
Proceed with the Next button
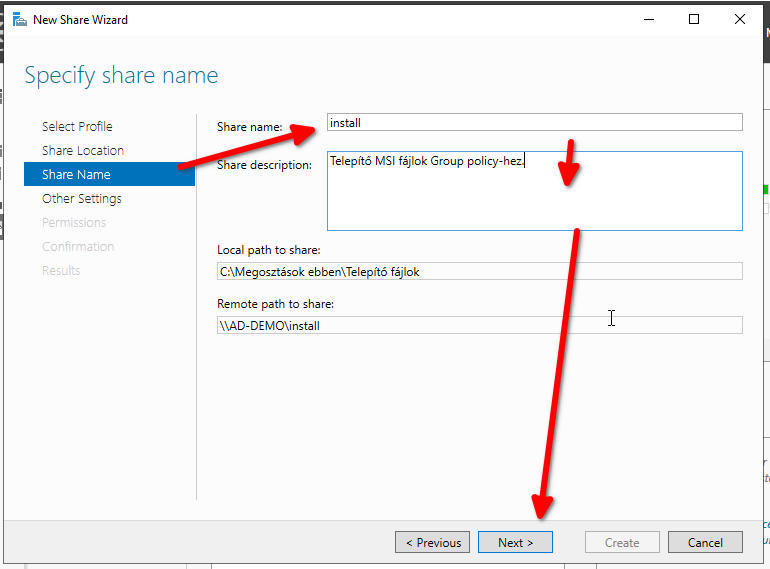pos(515,542)
